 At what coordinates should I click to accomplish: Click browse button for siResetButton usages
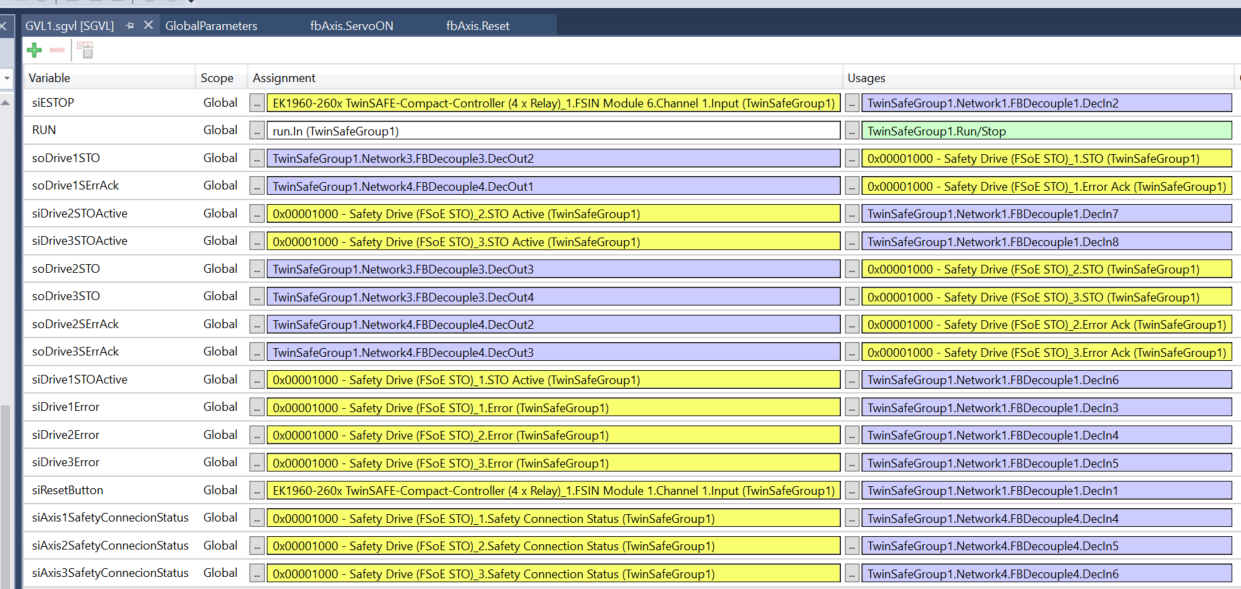tap(852, 490)
